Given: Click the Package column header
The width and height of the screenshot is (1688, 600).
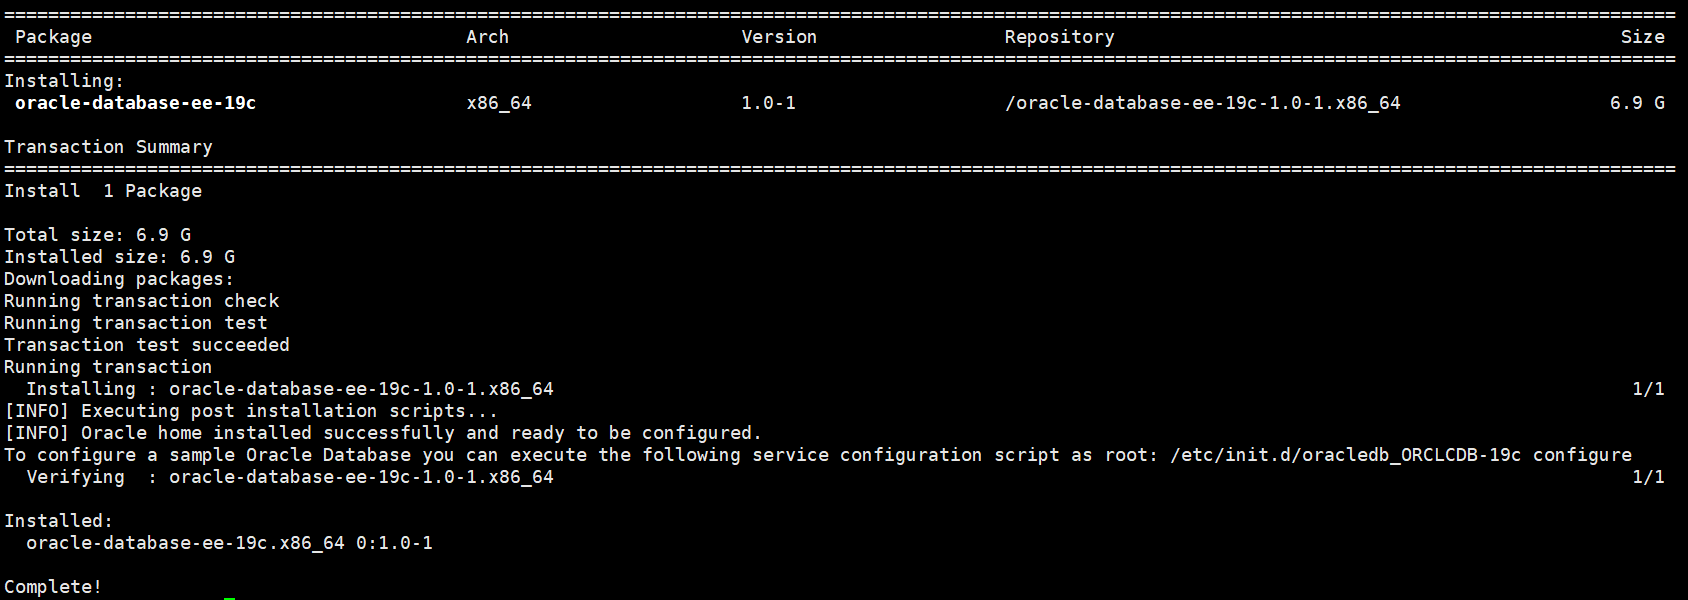Looking at the screenshot, I should [53, 37].
